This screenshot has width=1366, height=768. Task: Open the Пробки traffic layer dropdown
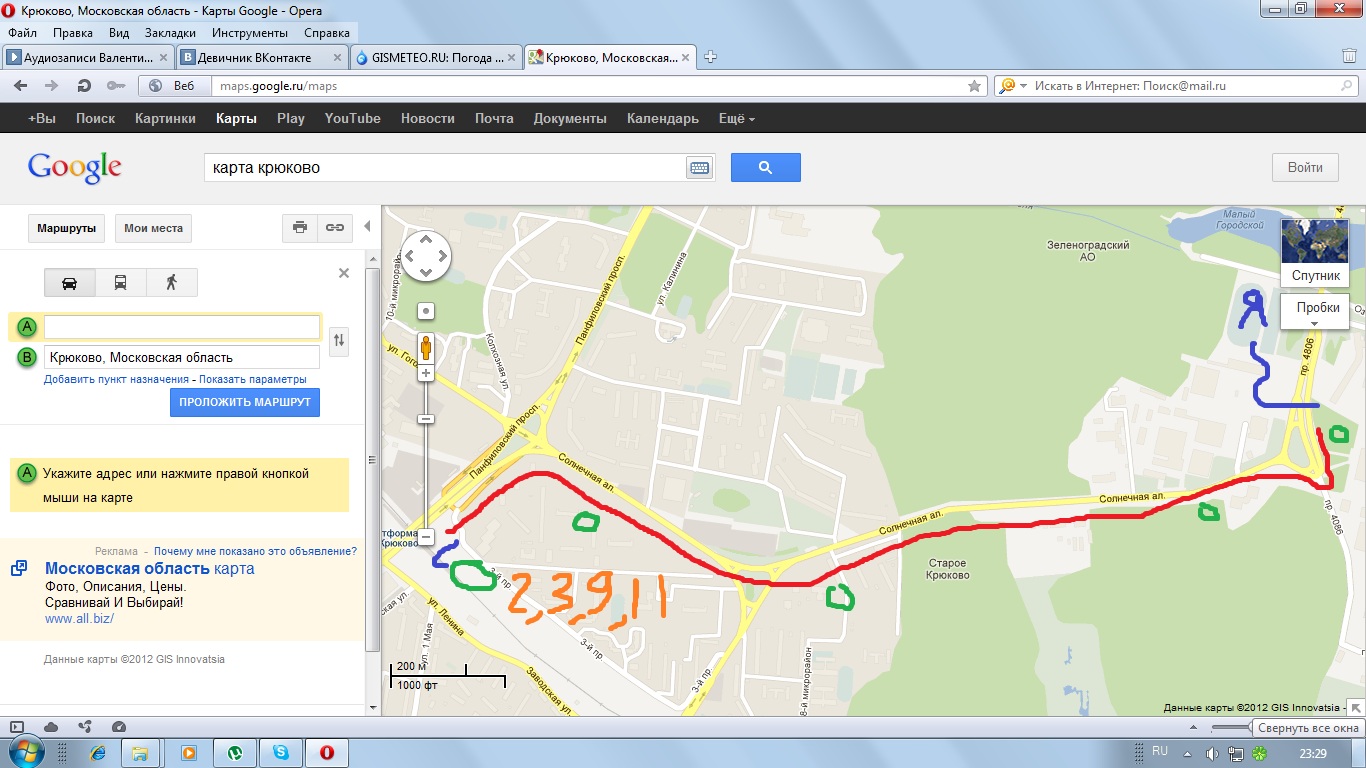1315,312
